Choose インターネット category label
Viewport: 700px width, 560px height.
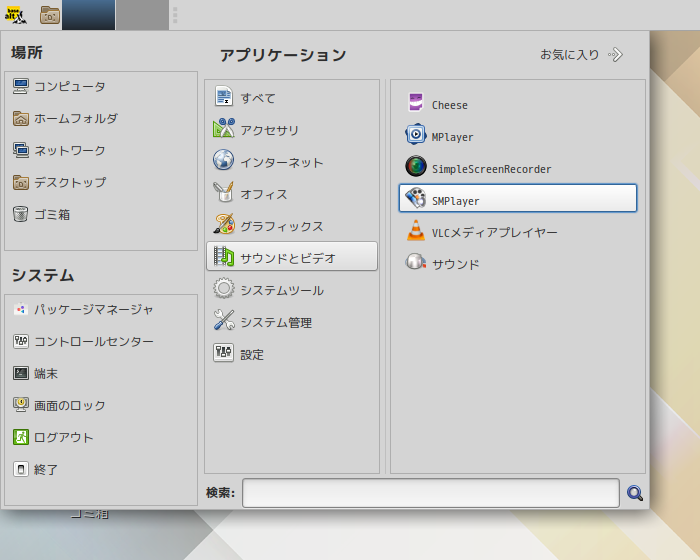click(x=282, y=163)
